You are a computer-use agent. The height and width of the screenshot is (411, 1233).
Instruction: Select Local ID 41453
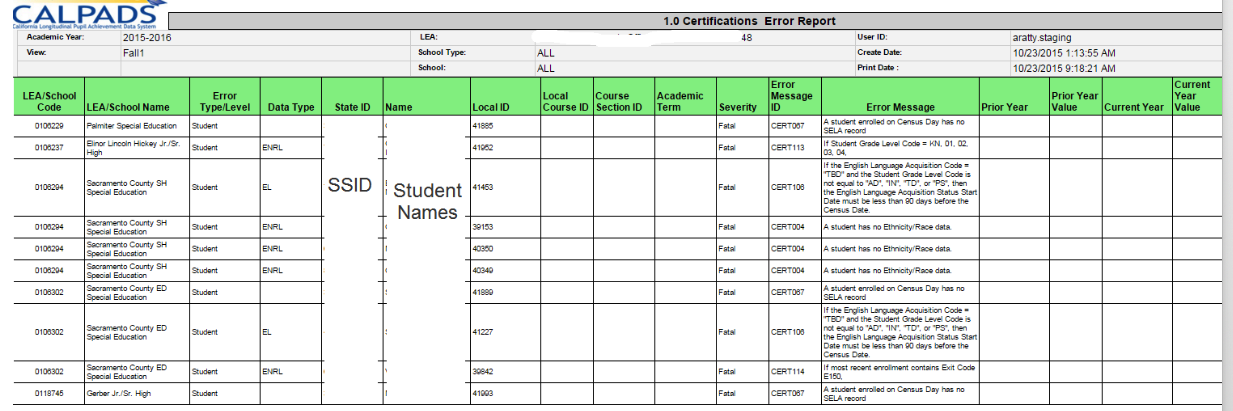pos(483,187)
